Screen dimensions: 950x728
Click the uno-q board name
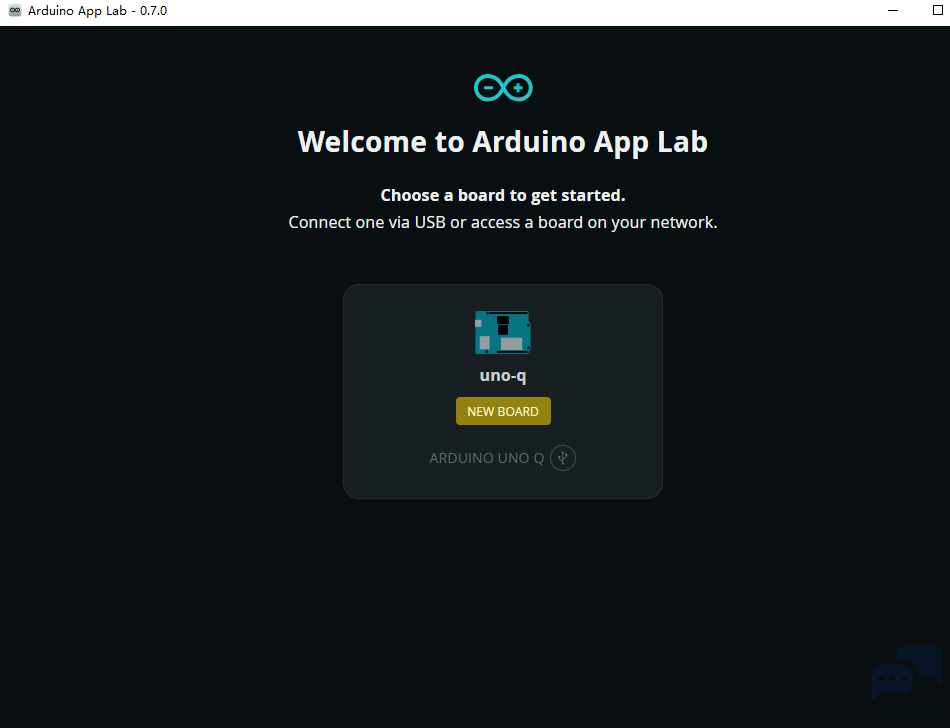click(x=503, y=376)
